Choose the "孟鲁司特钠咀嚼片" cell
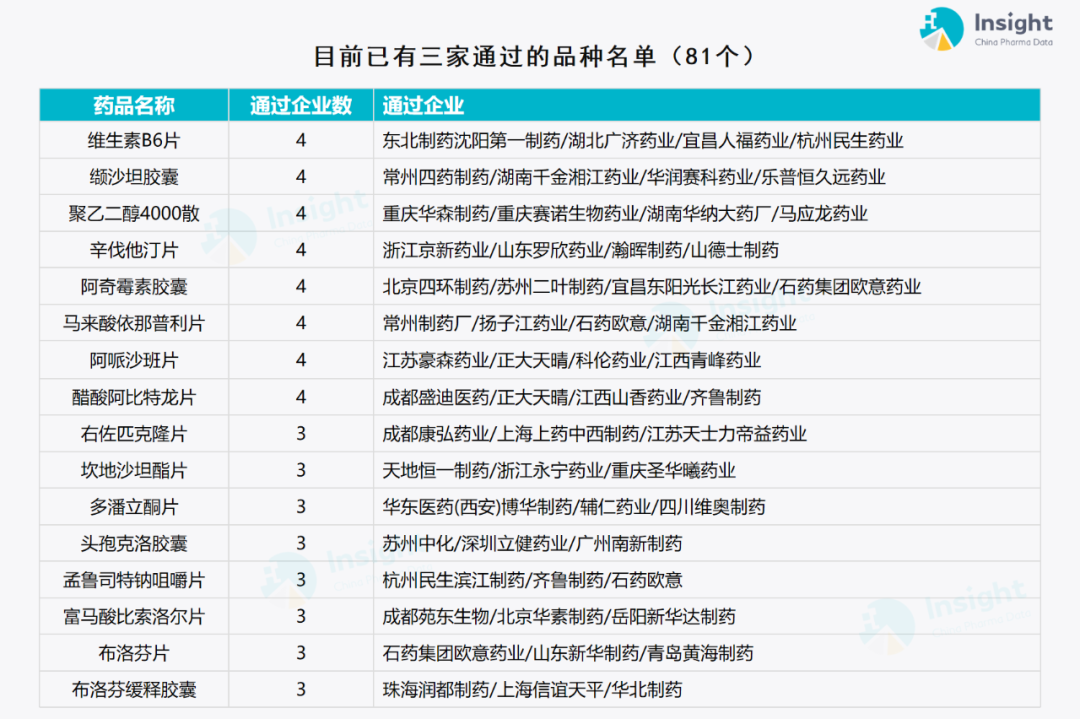This screenshot has width=1080, height=719. click(134, 580)
